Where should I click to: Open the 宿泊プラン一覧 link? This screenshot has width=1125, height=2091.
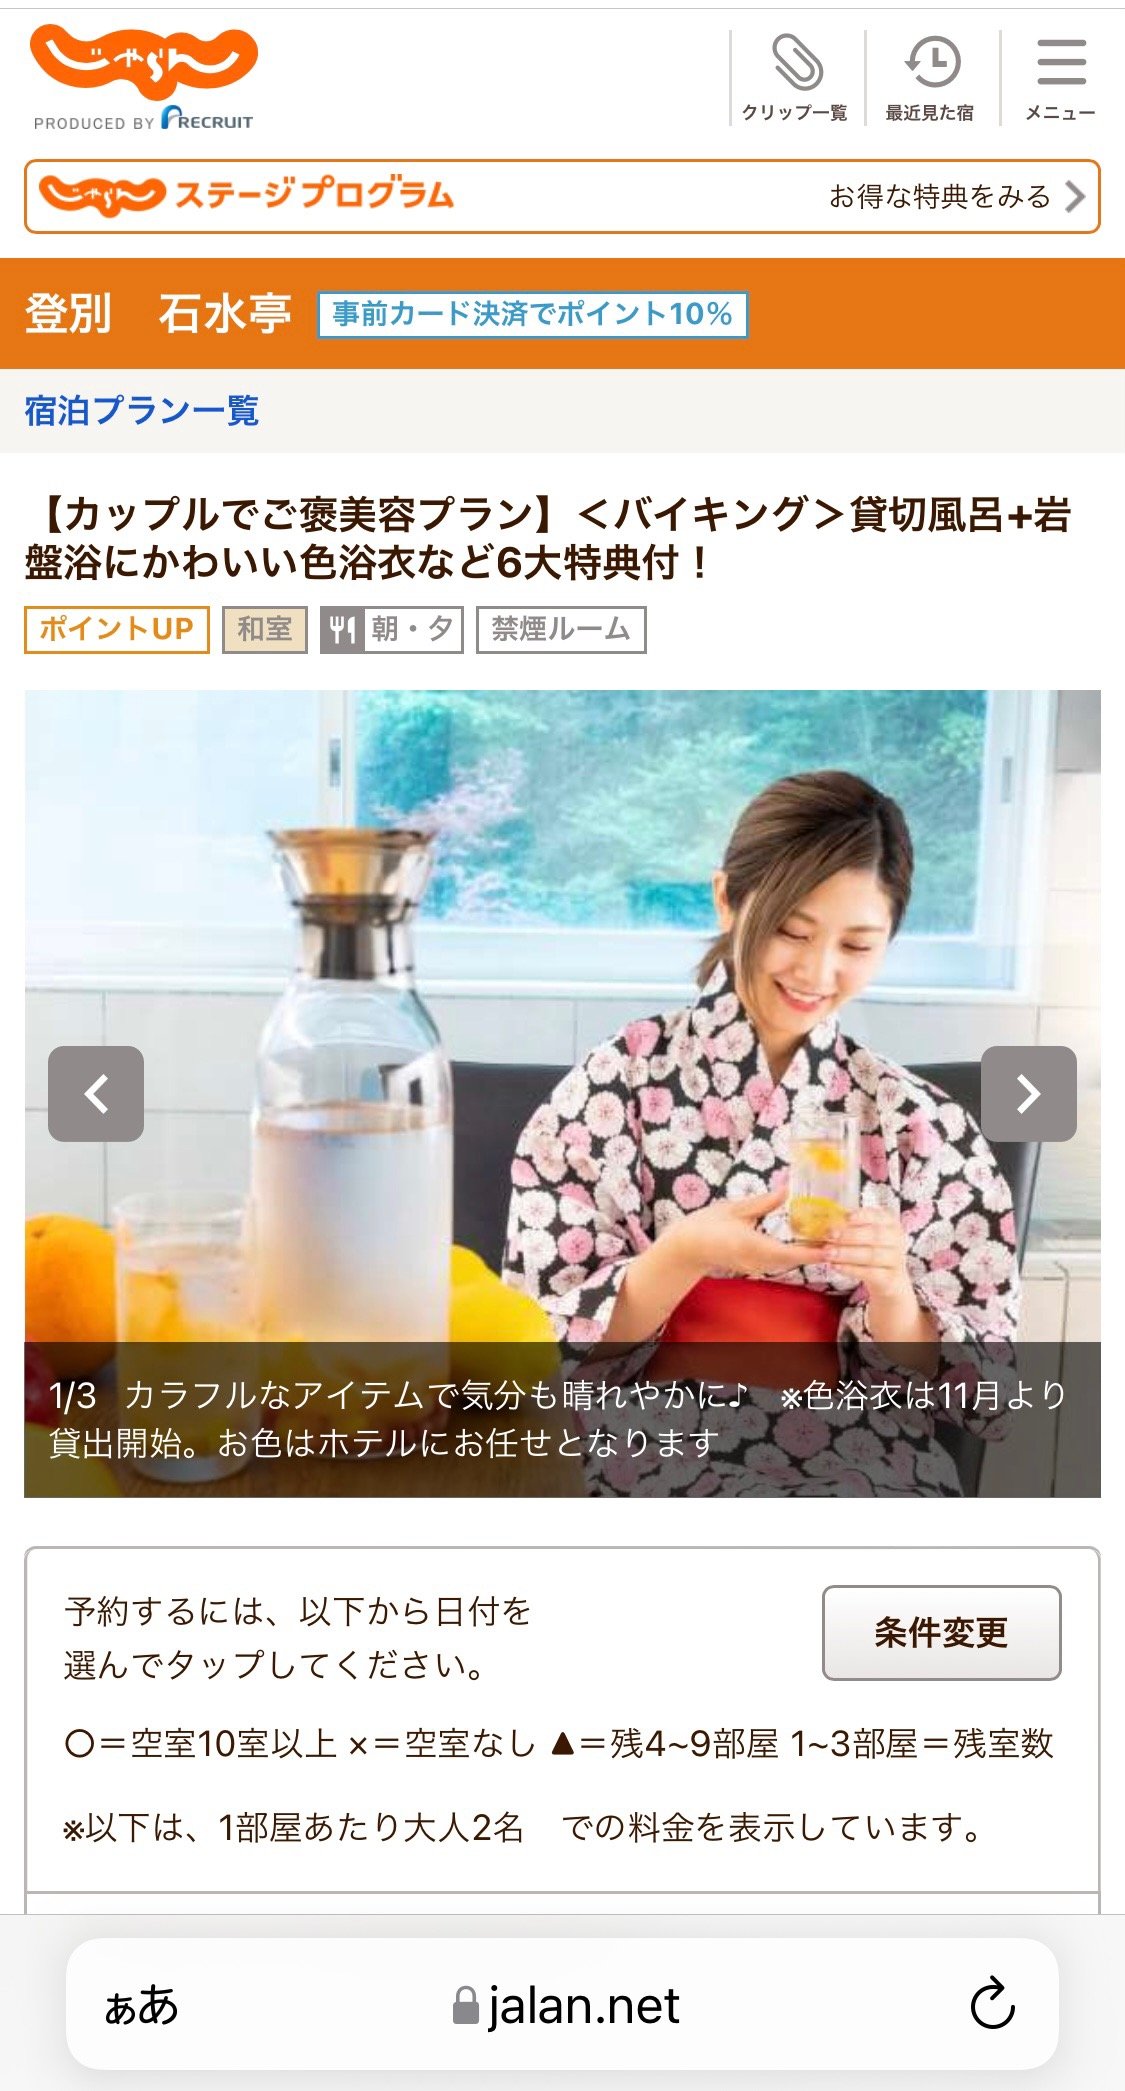tap(142, 410)
